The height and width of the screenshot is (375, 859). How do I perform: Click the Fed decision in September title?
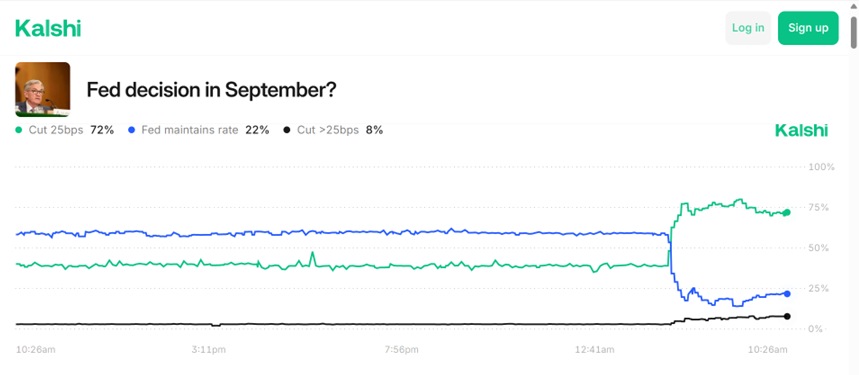click(211, 90)
